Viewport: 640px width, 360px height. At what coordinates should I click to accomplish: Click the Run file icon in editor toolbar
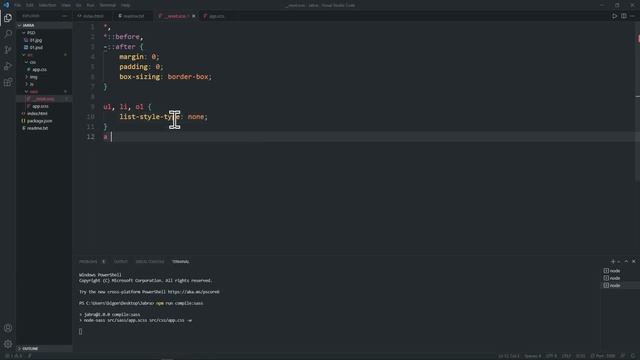[x=614, y=16]
